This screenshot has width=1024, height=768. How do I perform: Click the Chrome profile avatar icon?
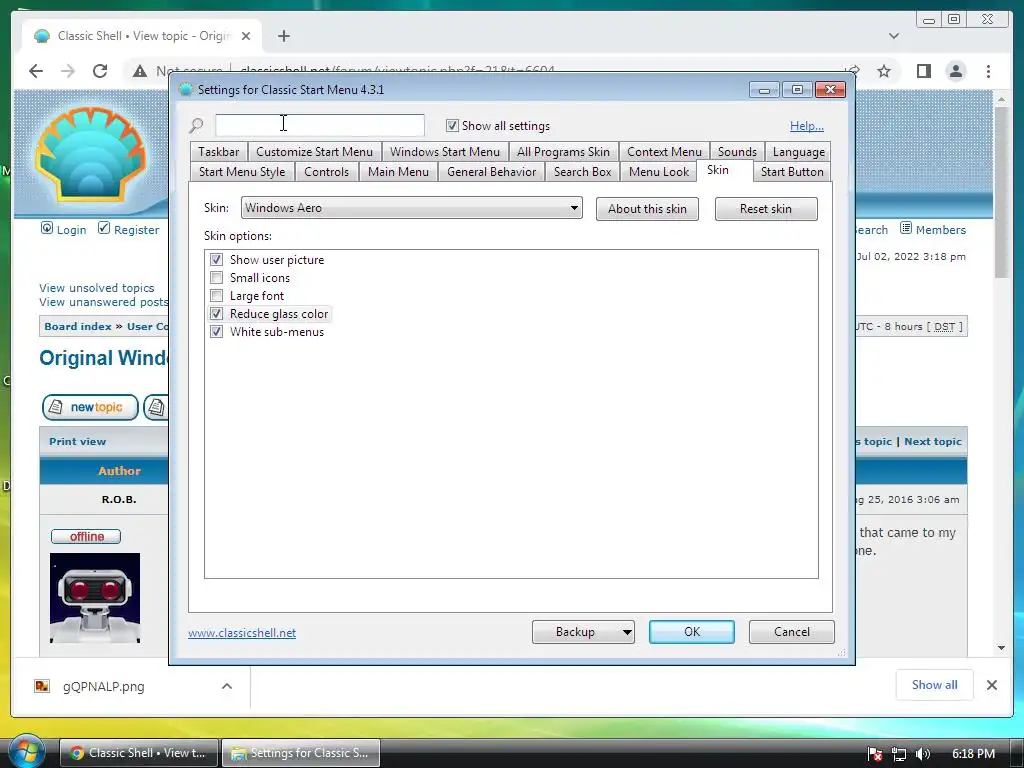[955, 71]
